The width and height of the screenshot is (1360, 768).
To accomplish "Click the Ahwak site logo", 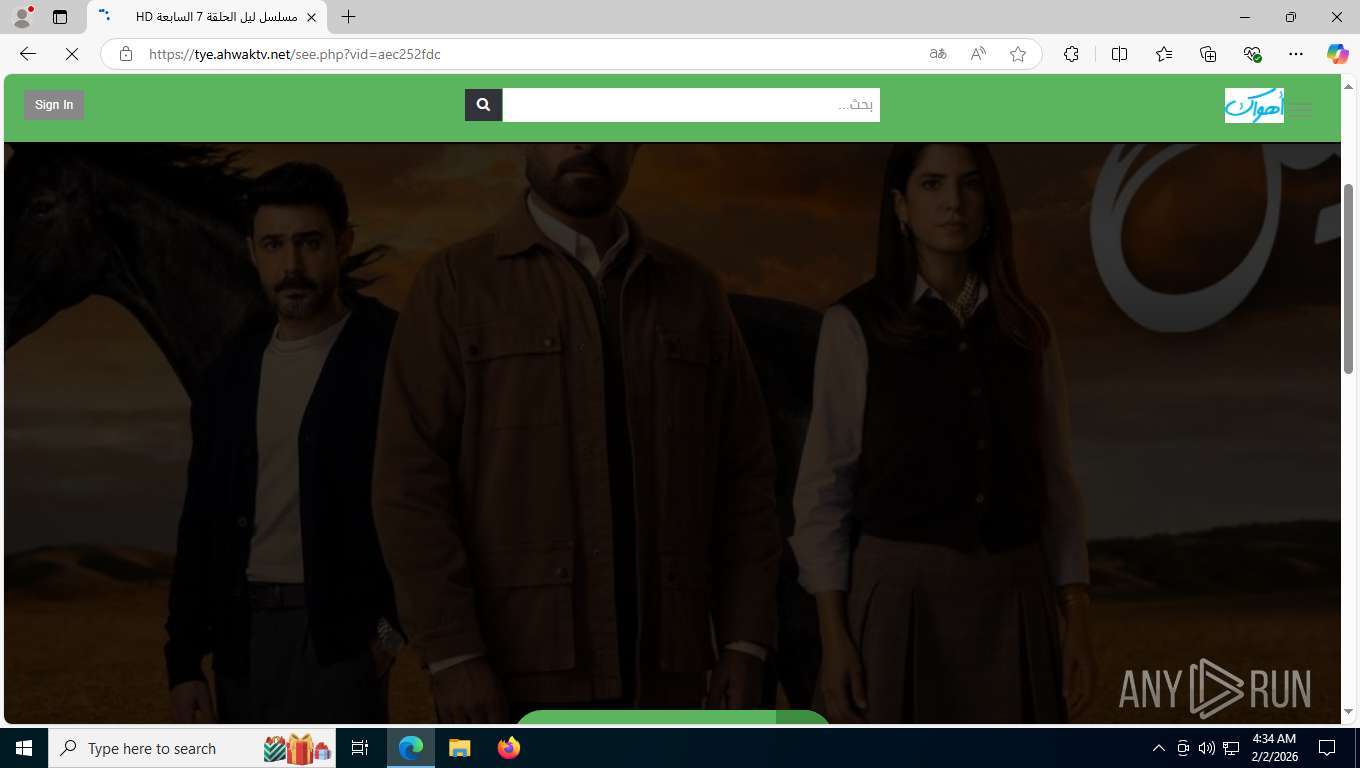I will (x=1254, y=105).
